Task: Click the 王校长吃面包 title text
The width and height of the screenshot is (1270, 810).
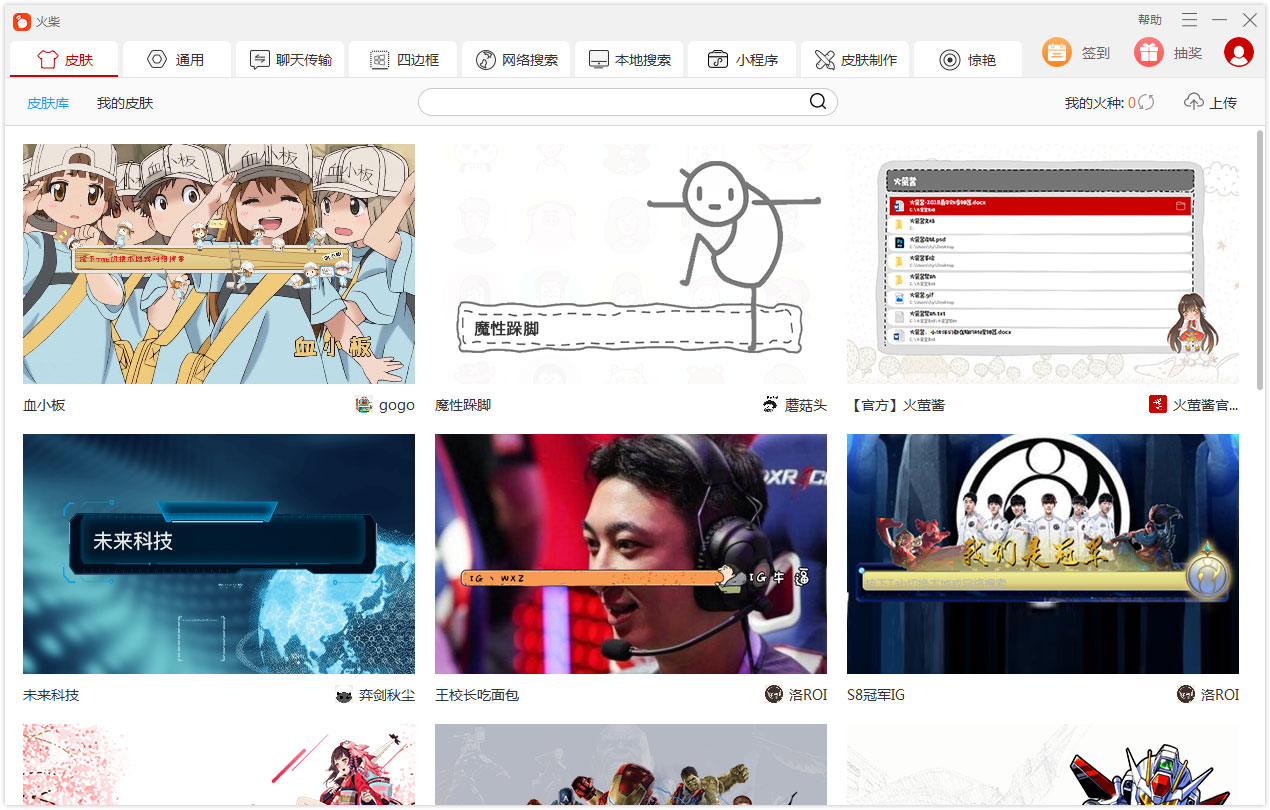Action: pos(477,696)
